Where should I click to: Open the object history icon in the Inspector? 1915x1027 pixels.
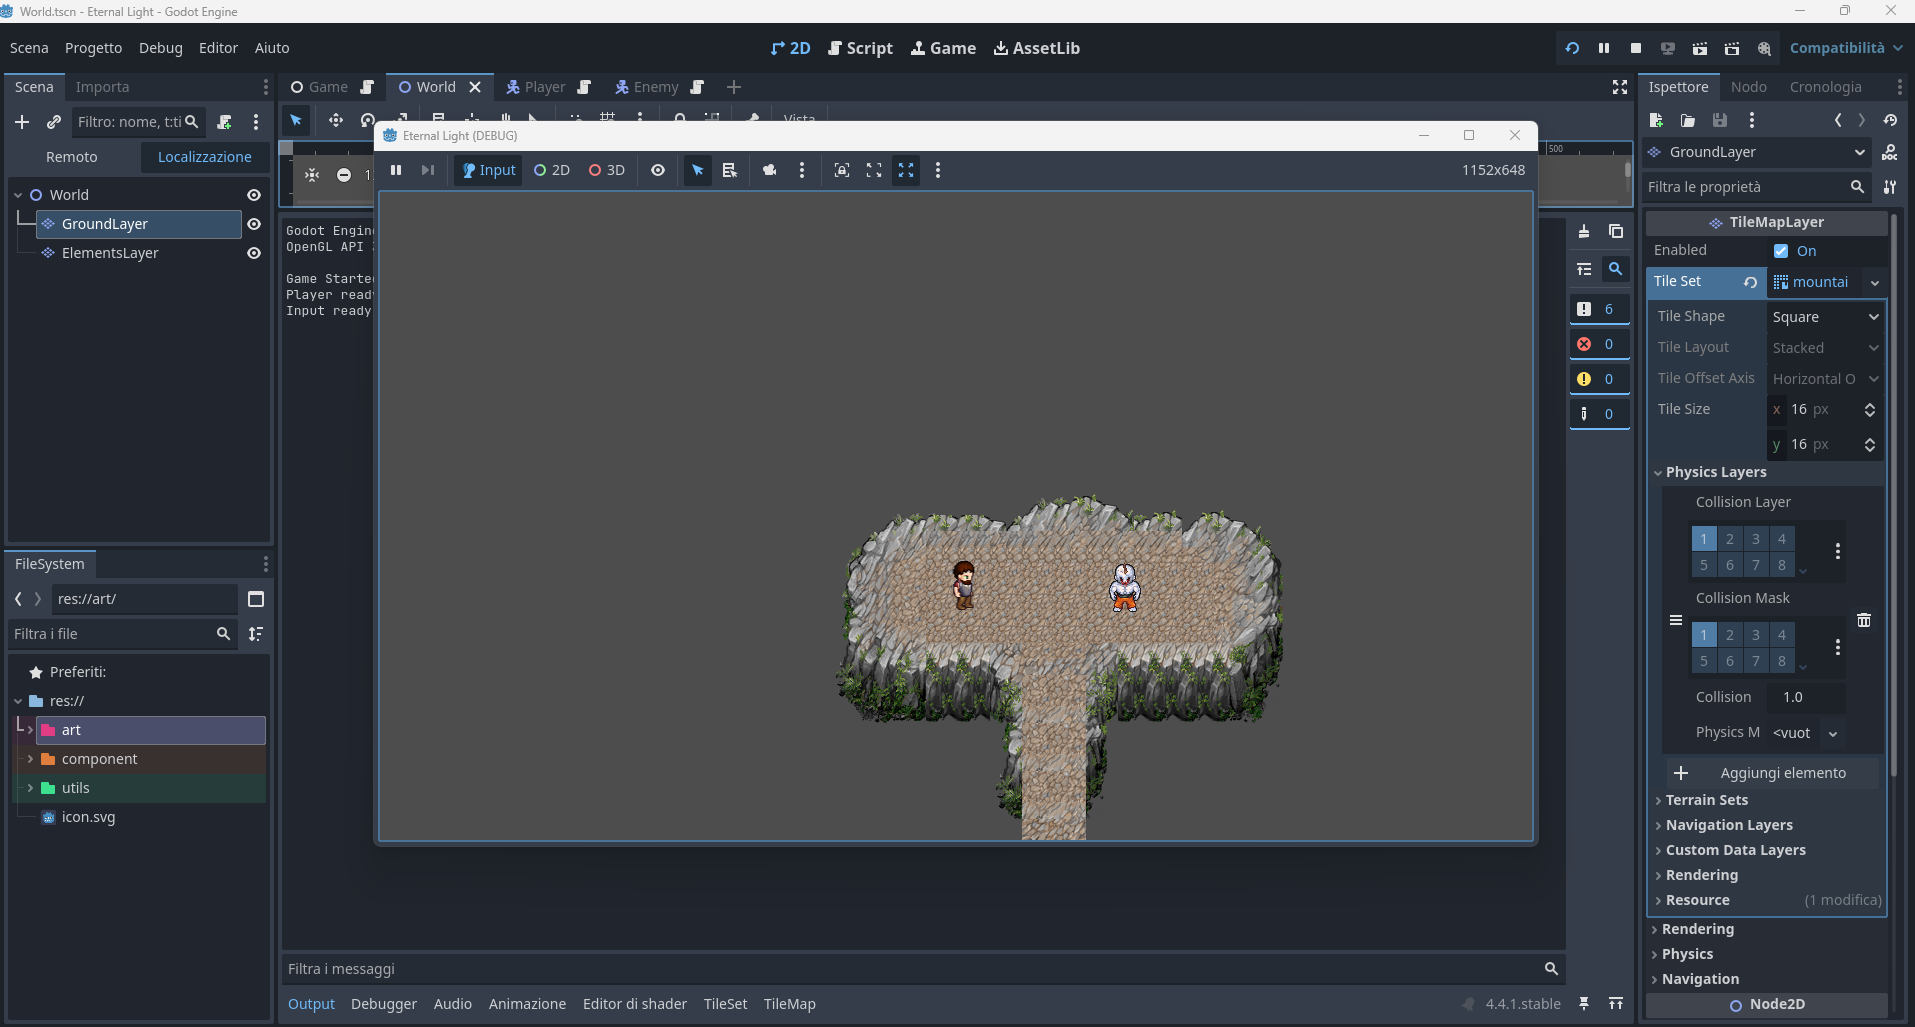[1890, 120]
